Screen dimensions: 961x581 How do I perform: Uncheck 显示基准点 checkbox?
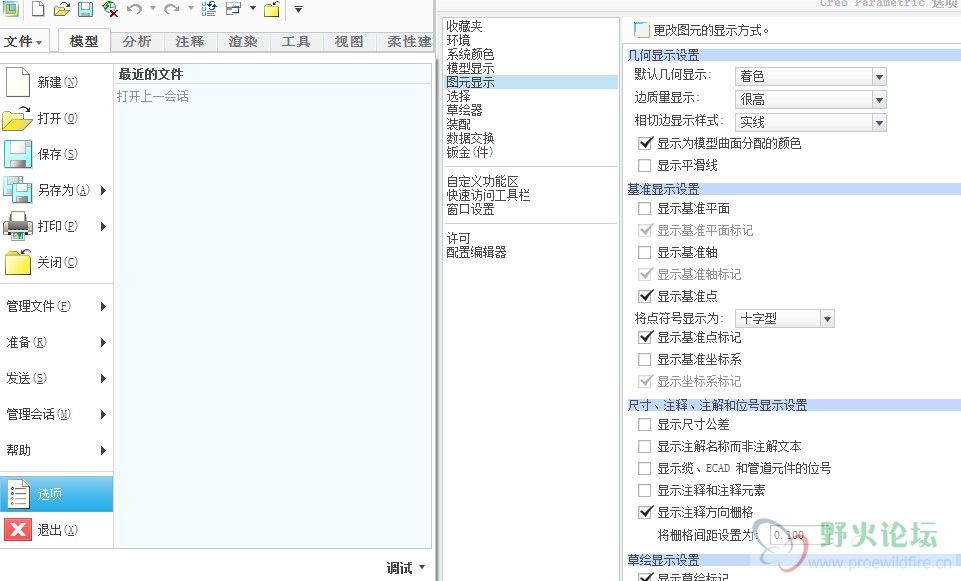point(645,296)
